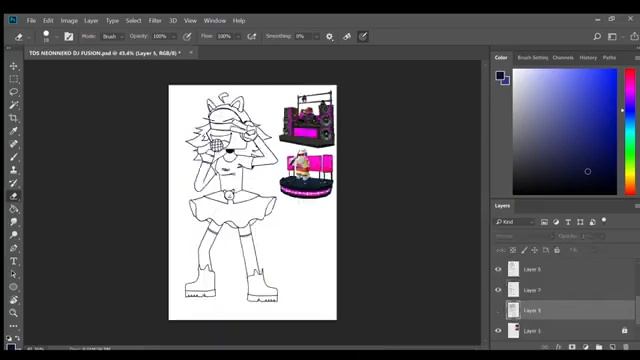This screenshot has width=640, height=360.
Task: Open the Filter menu
Action: 155,20
